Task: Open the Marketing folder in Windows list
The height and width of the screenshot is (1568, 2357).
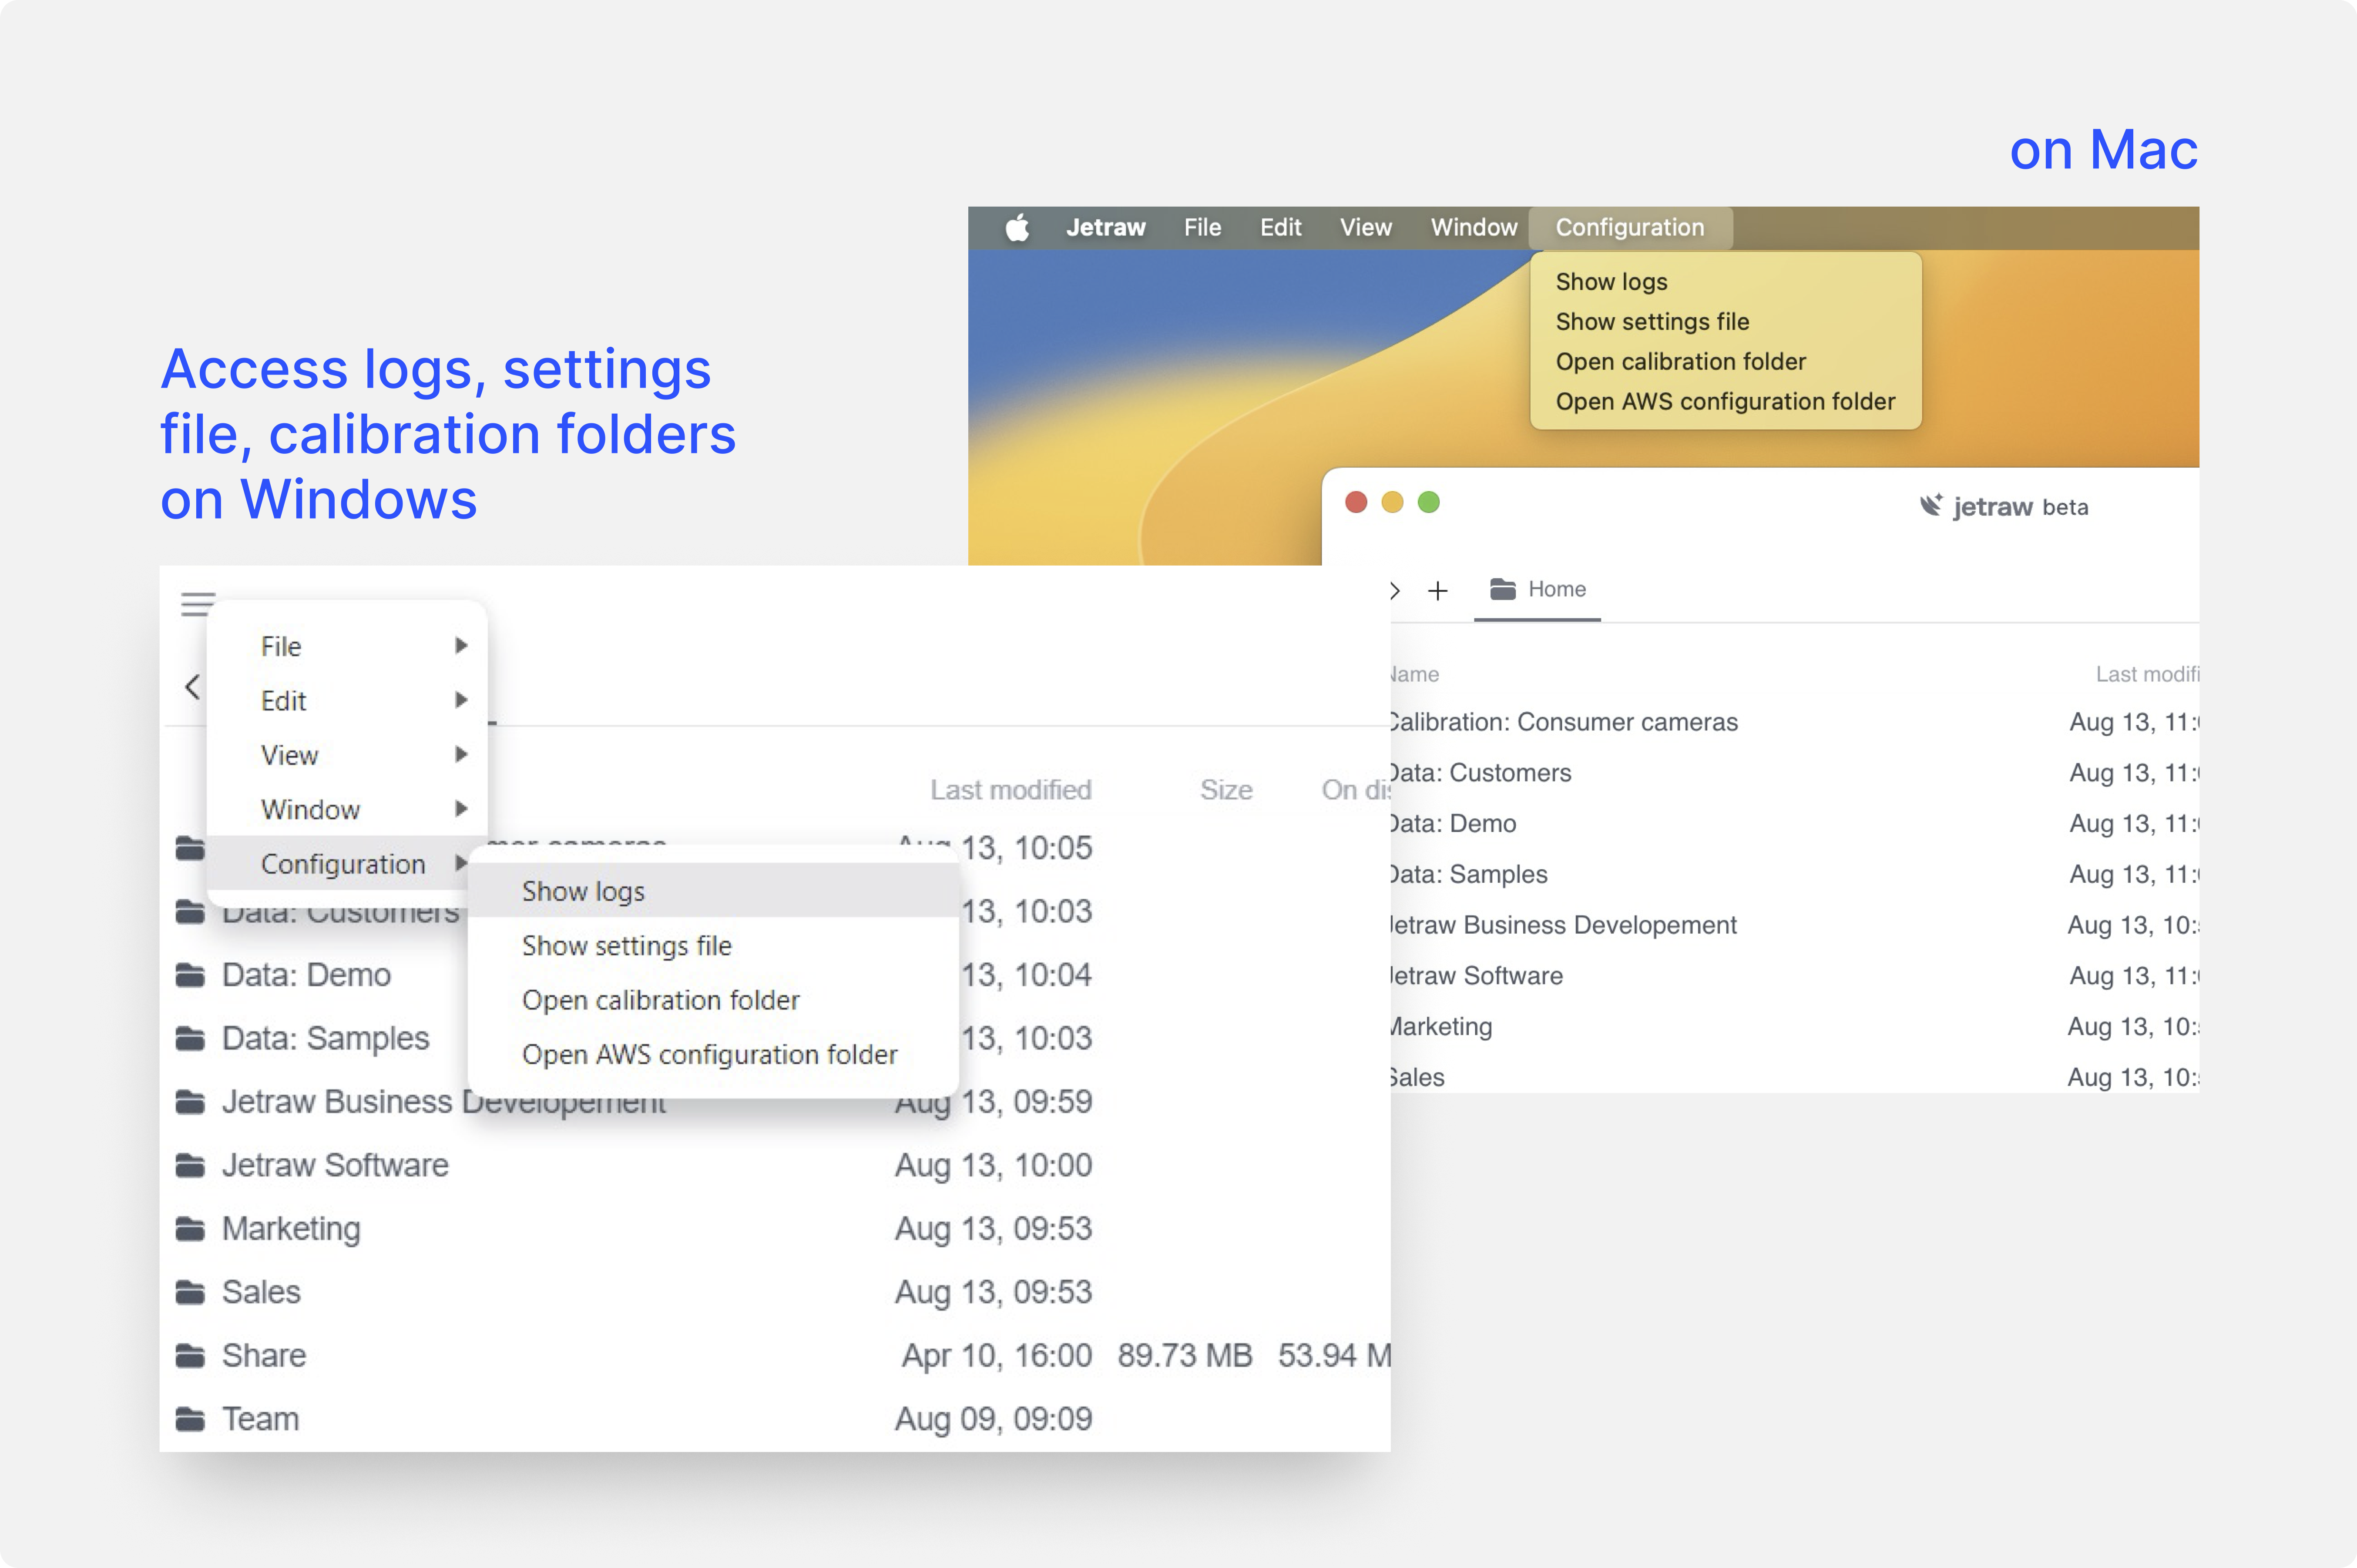Action: (291, 1228)
